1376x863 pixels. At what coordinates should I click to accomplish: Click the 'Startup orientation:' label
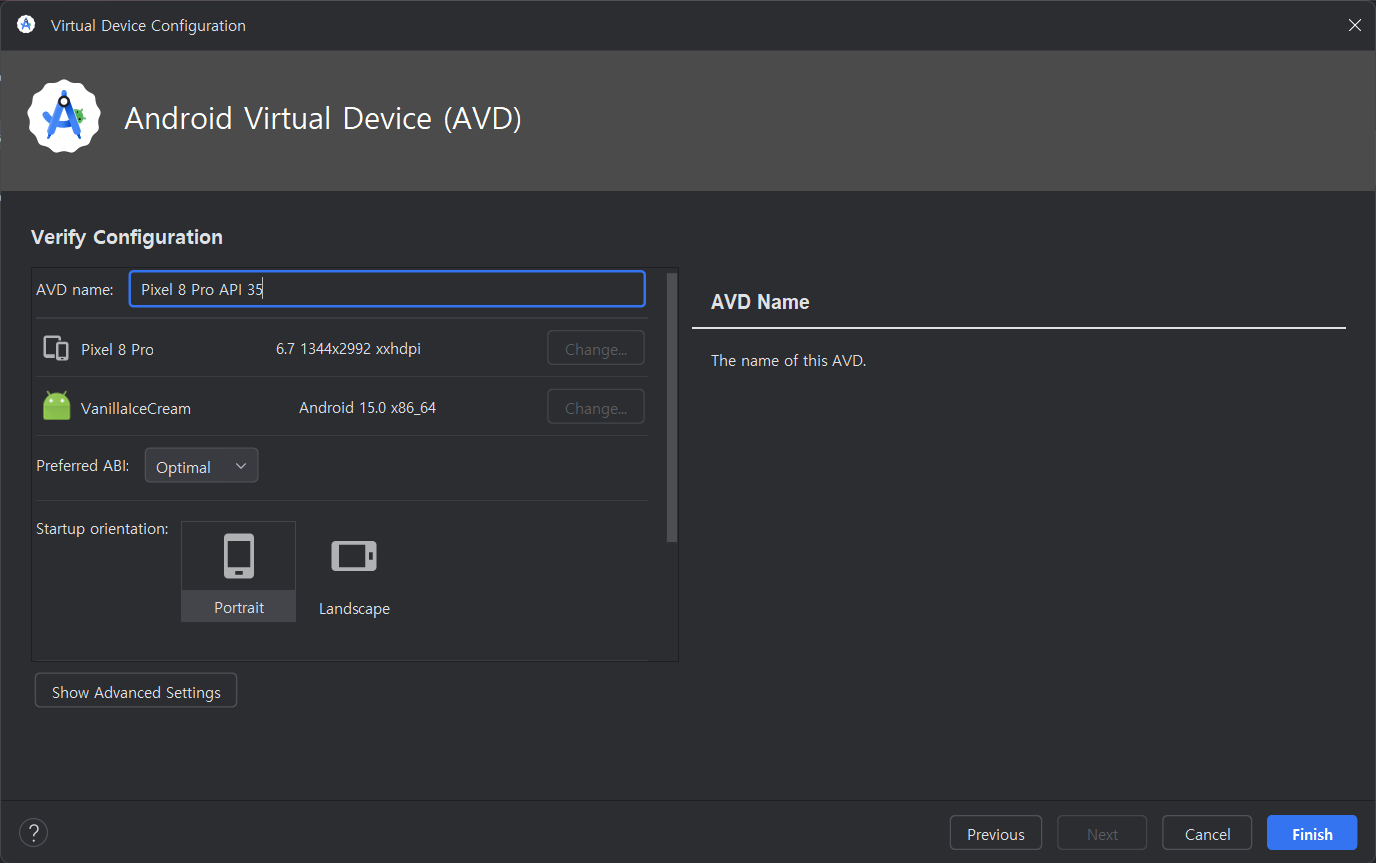pyautogui.click(x=102, y=529)
